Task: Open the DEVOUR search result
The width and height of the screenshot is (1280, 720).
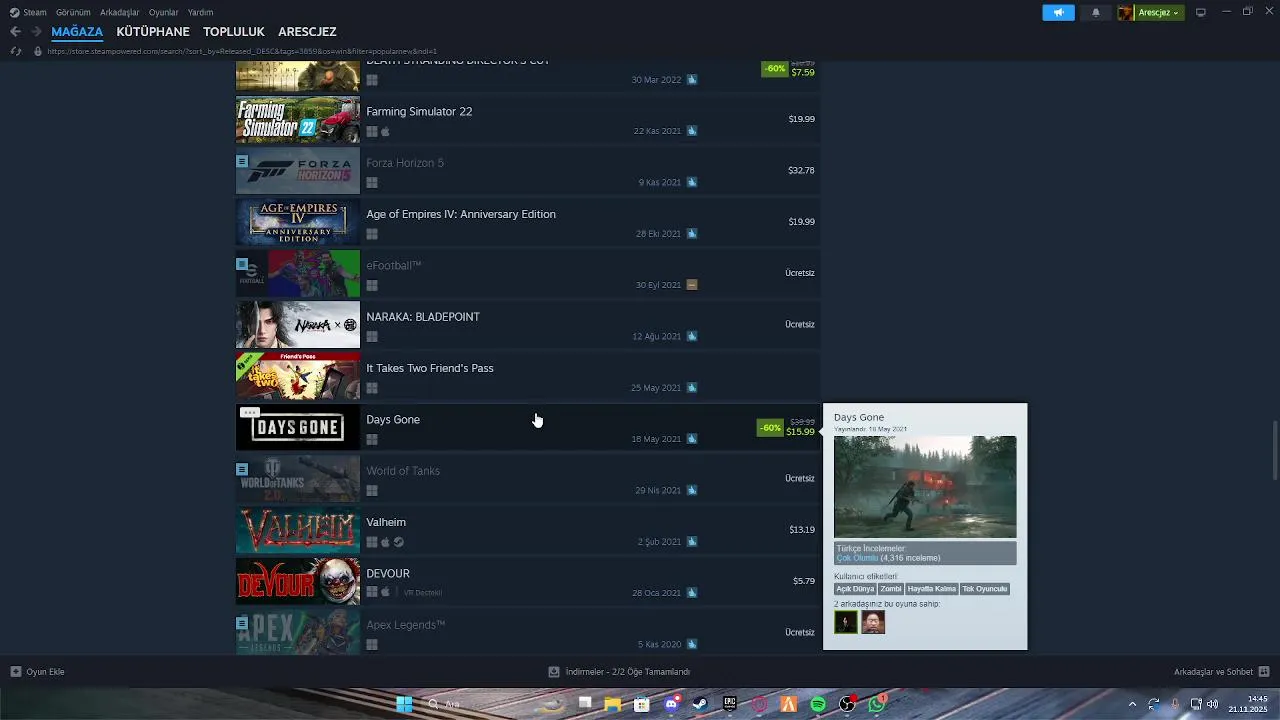Action: pyautogui.click(x=527, y=581)
